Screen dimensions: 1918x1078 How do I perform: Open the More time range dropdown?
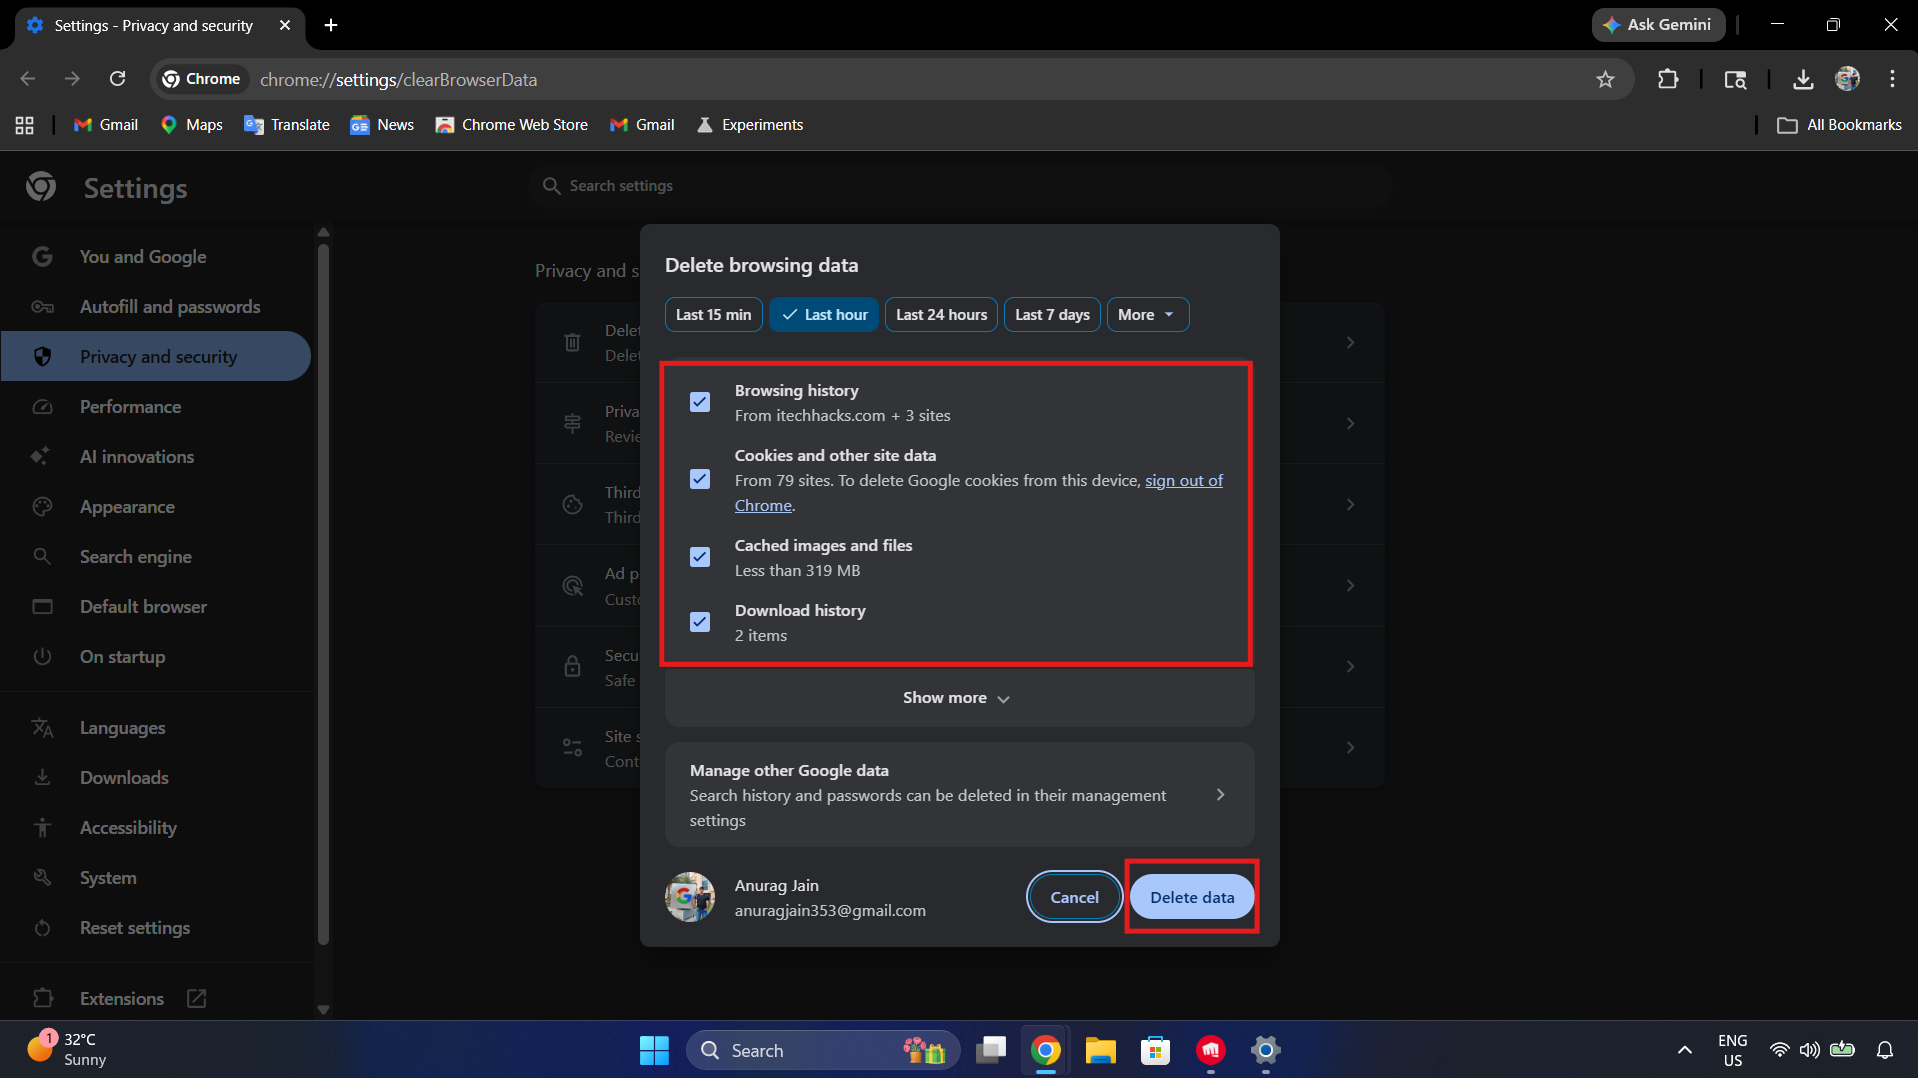coord(1147,315)
